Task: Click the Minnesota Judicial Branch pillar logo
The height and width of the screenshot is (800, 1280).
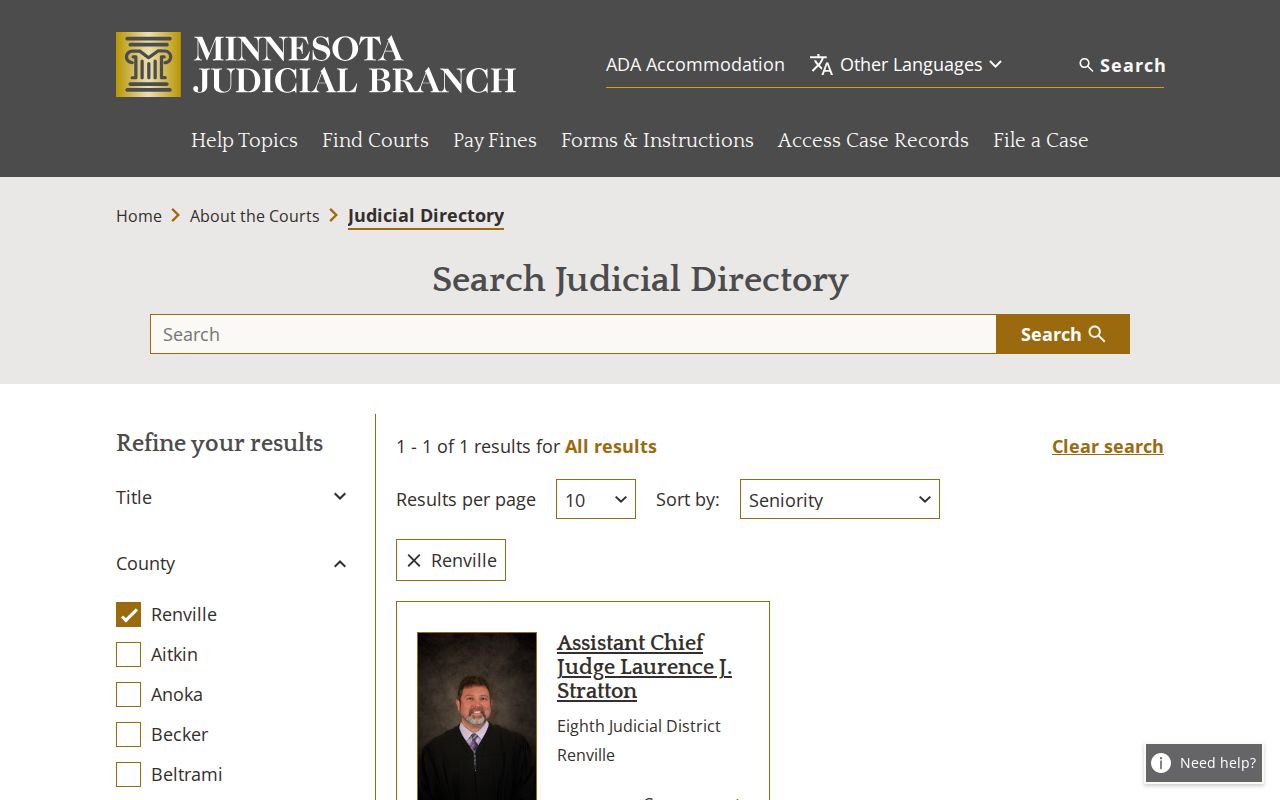Action: pyautogui.click(x=148, y=65)
